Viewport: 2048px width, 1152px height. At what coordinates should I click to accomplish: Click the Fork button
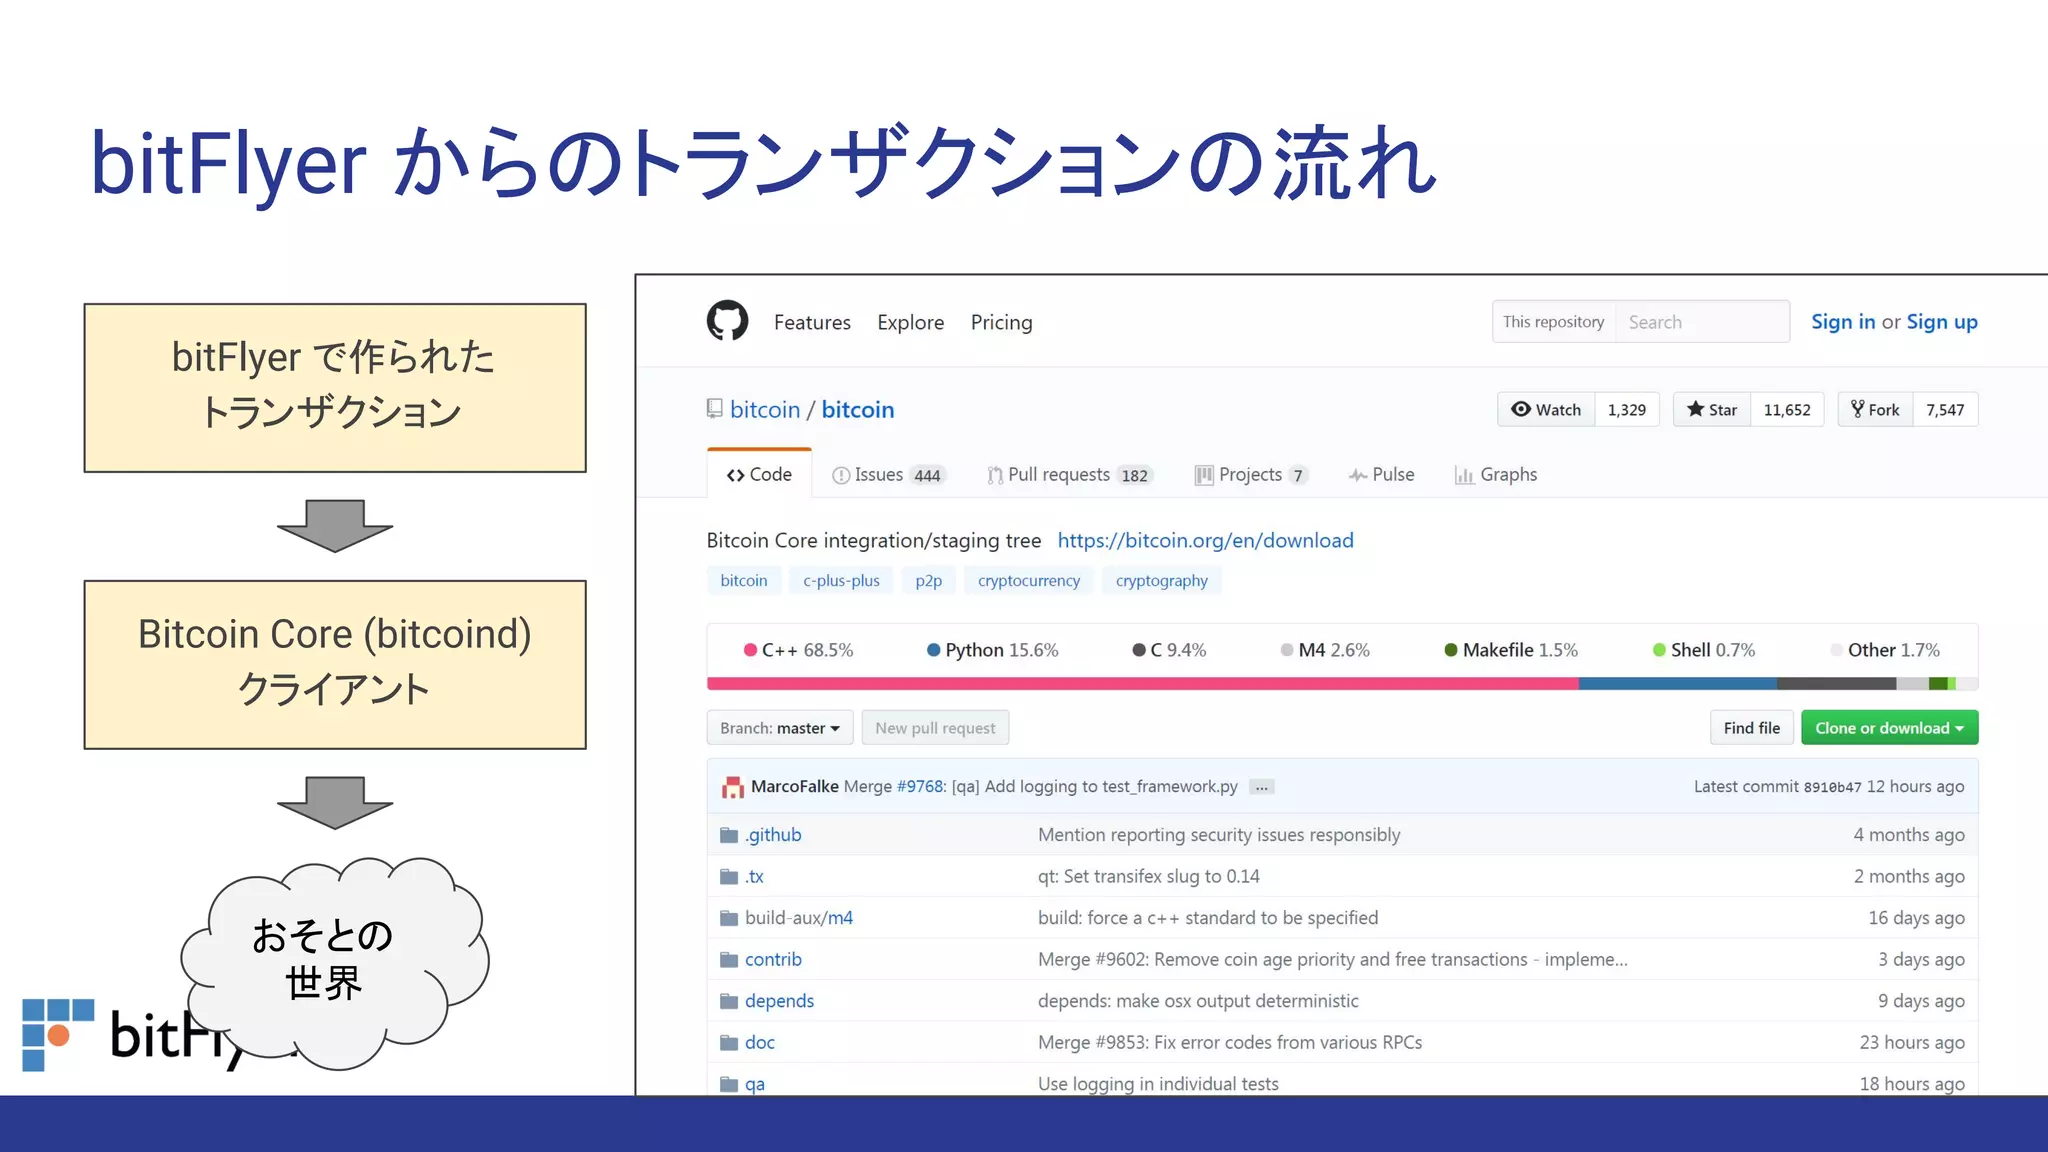coord(1875,409)
